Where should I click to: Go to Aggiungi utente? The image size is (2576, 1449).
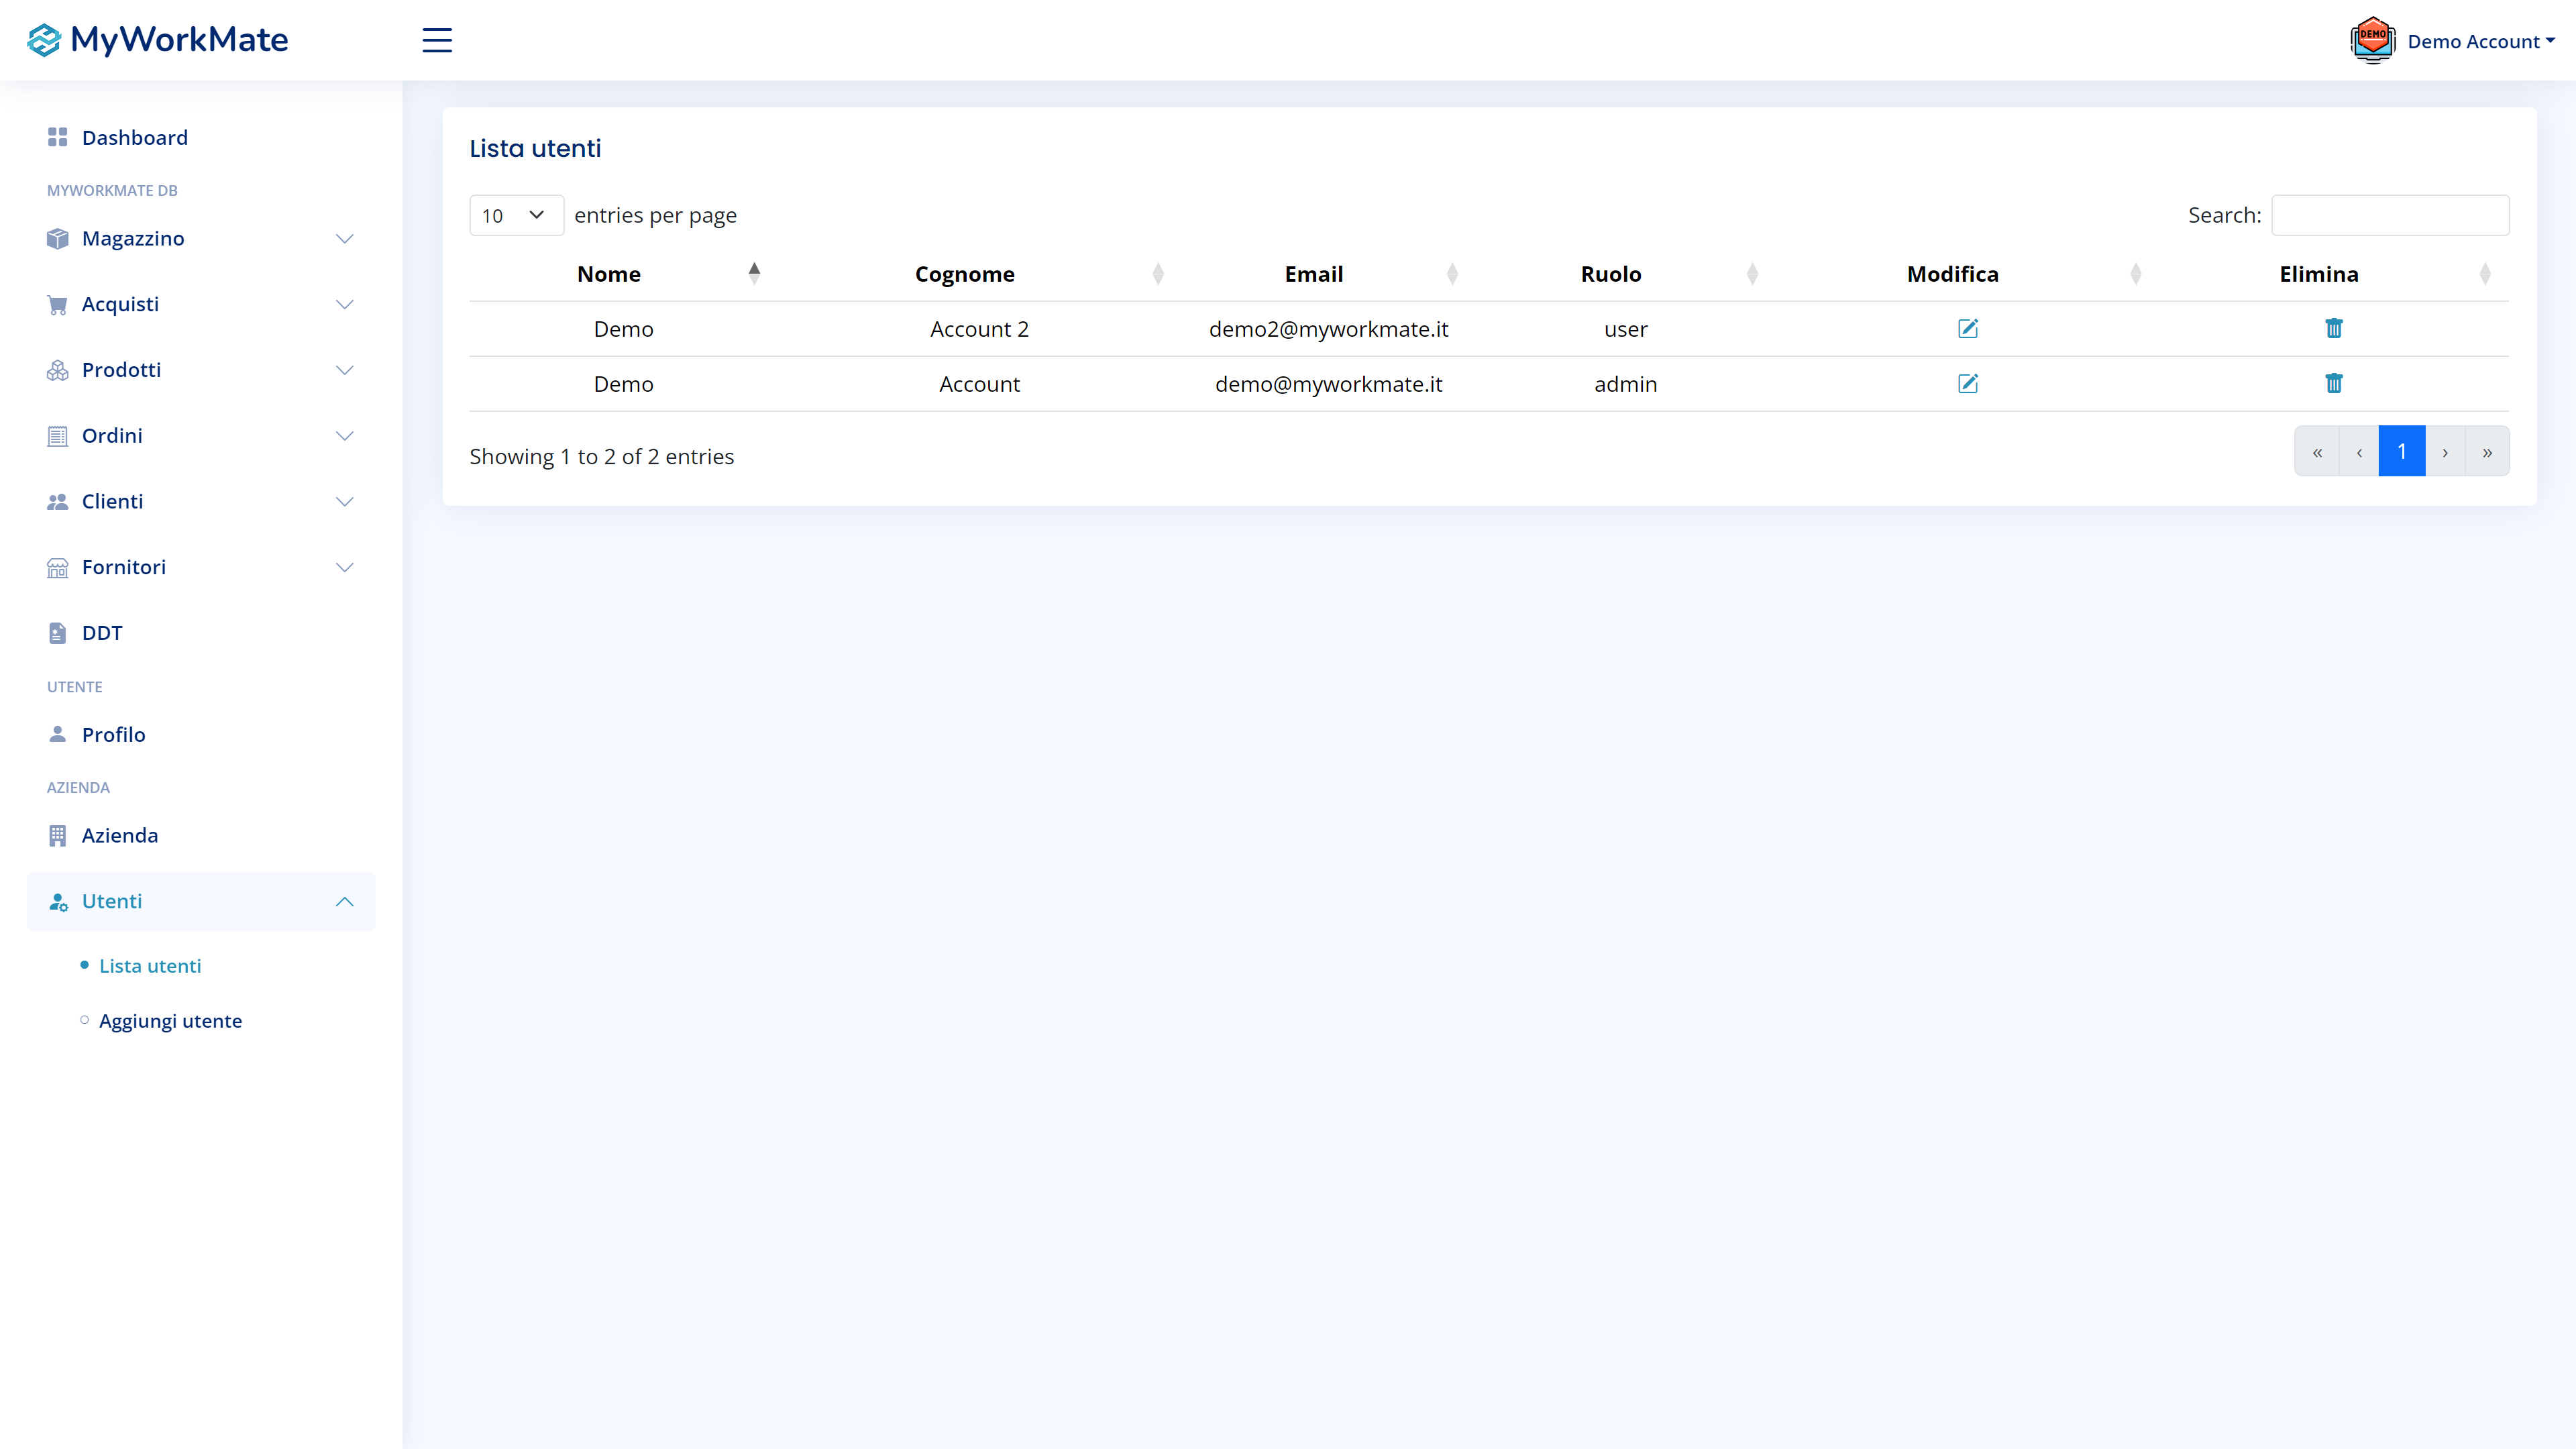pos(170,1021)
